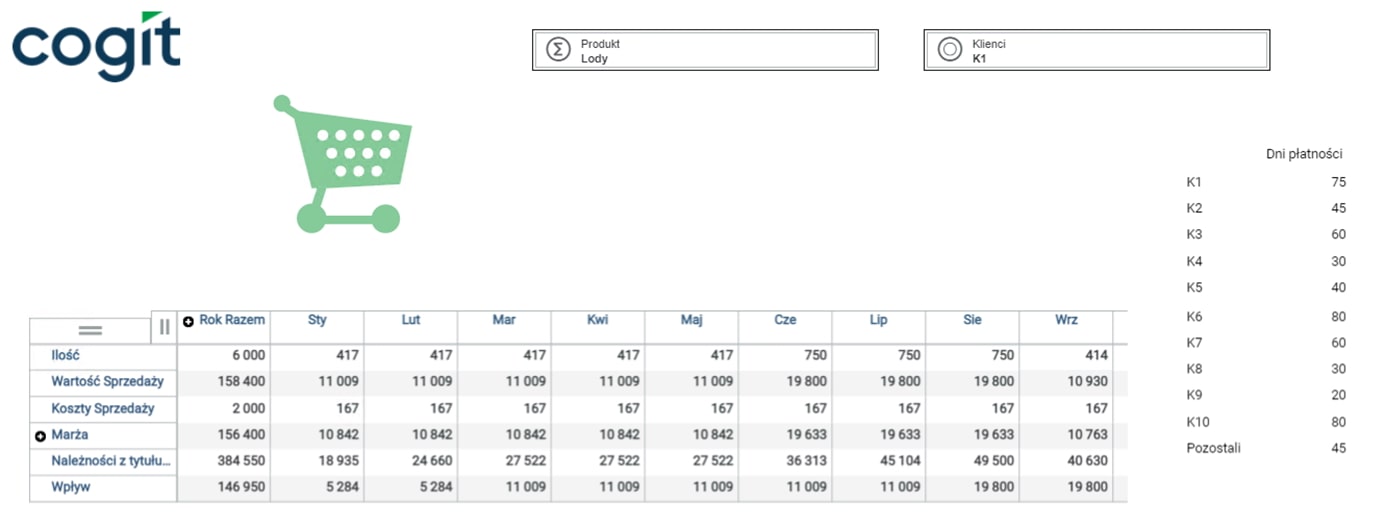
Task: Click the Wpływ row label
Action: (x=70, y=486)
